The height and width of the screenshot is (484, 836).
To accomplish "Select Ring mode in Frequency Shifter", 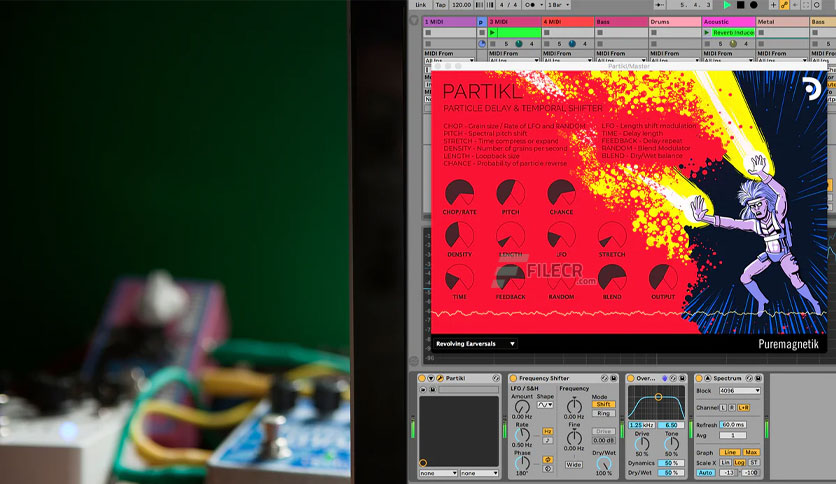I will [x=604, y=413].
